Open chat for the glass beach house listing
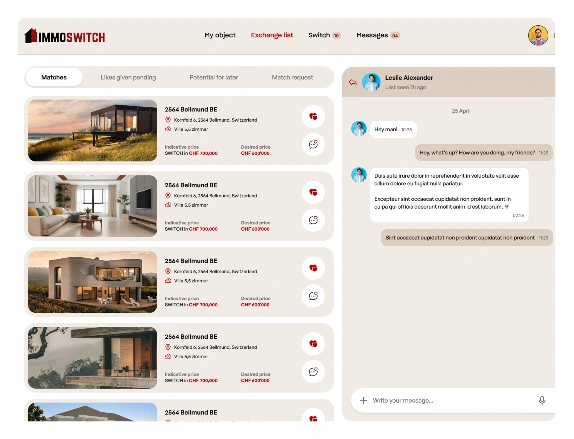This screenshot has width=574, height=439. click(313, 144)
